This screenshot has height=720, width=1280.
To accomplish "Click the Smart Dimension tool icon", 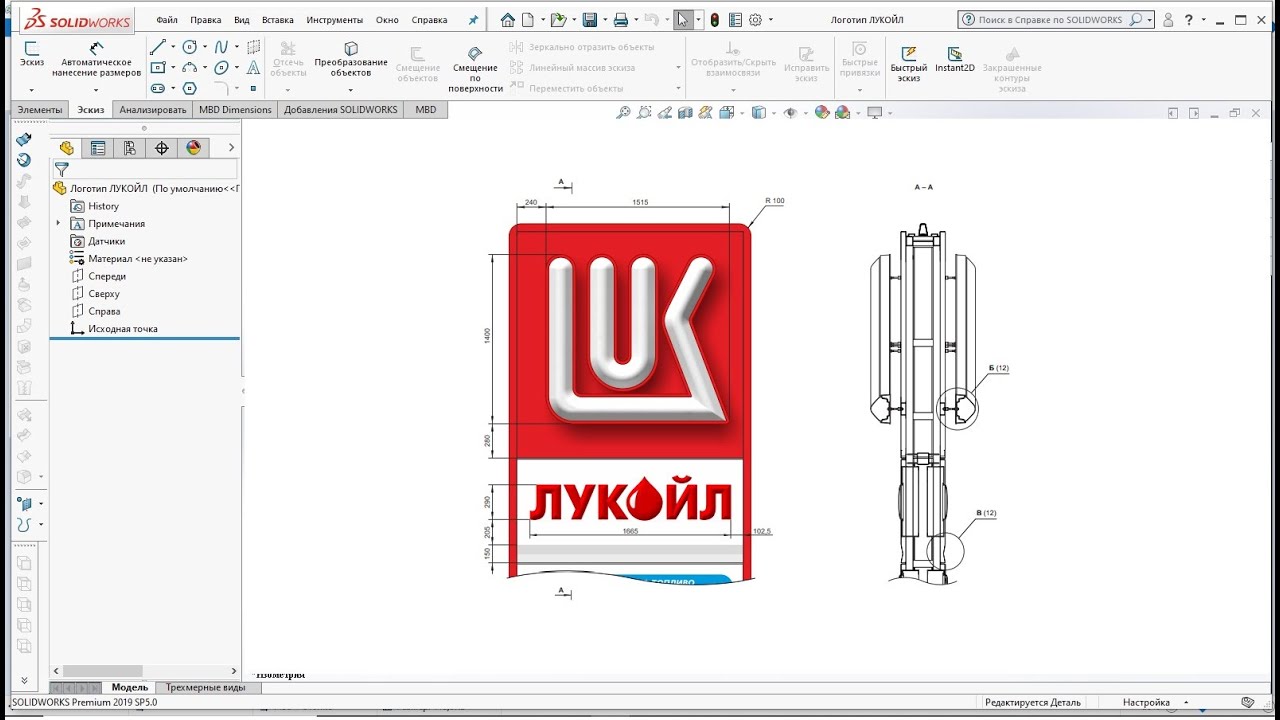I will coord(96,48).
